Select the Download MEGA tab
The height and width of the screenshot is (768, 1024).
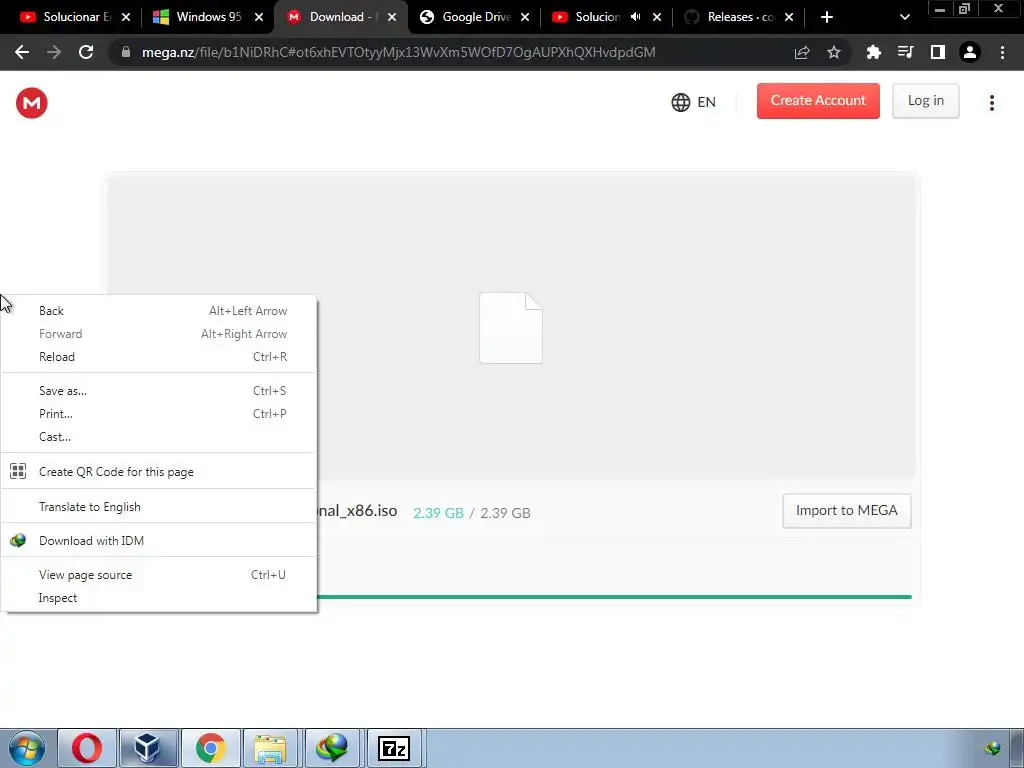341,17
